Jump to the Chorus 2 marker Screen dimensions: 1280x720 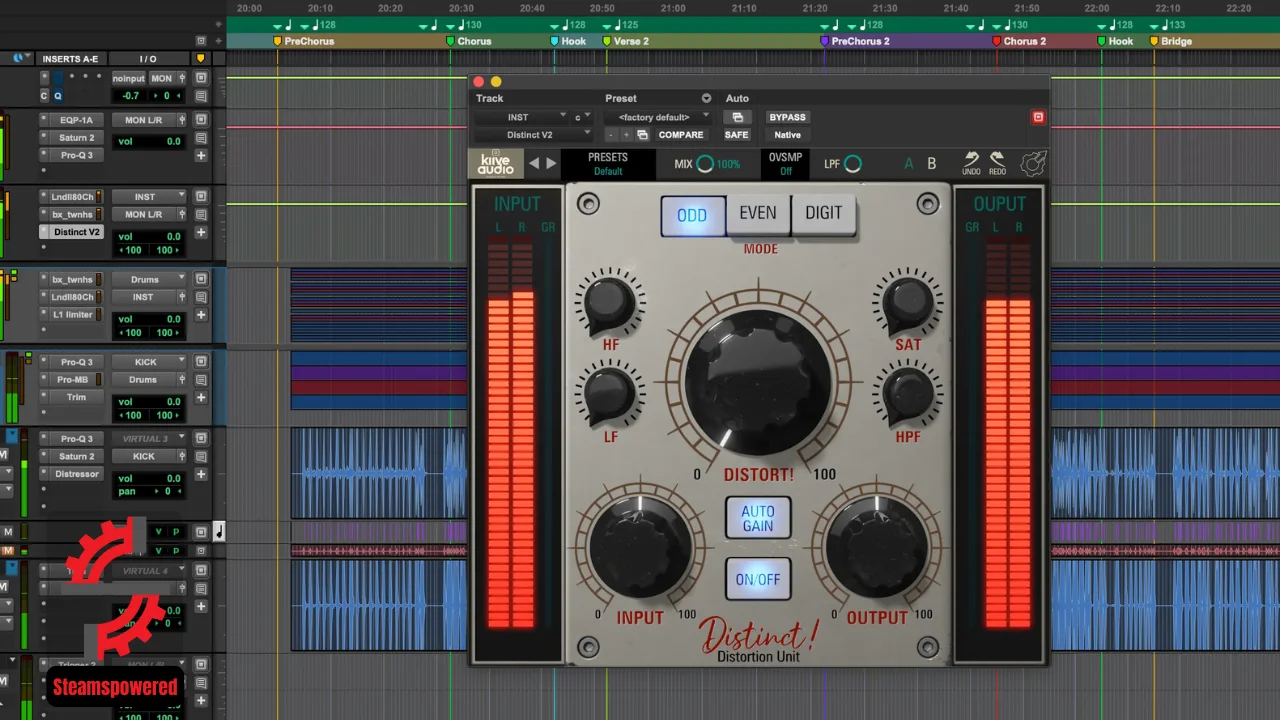click(1019, 41)
